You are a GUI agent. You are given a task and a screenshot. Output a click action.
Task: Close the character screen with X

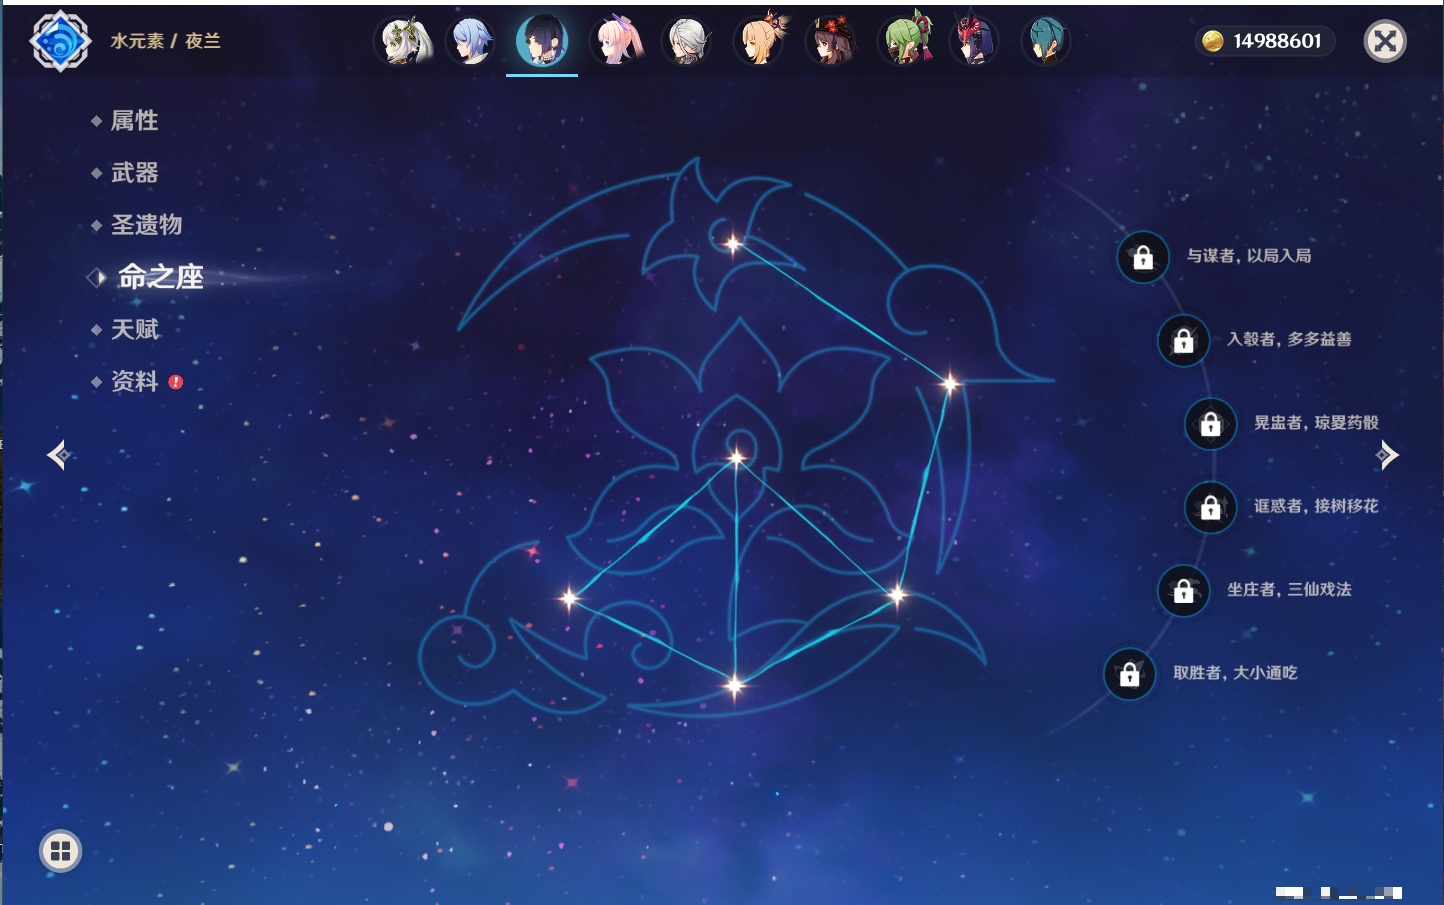[1385, 41]
